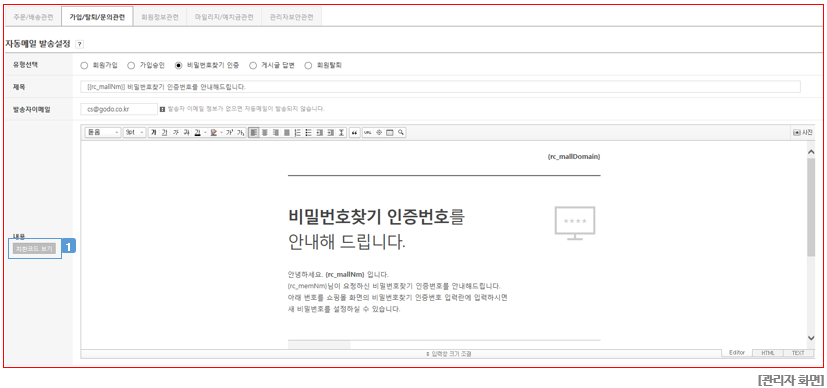The image size is (827, 388).
Task: Increase indent in editor
Action: click(x=330, y=133)
